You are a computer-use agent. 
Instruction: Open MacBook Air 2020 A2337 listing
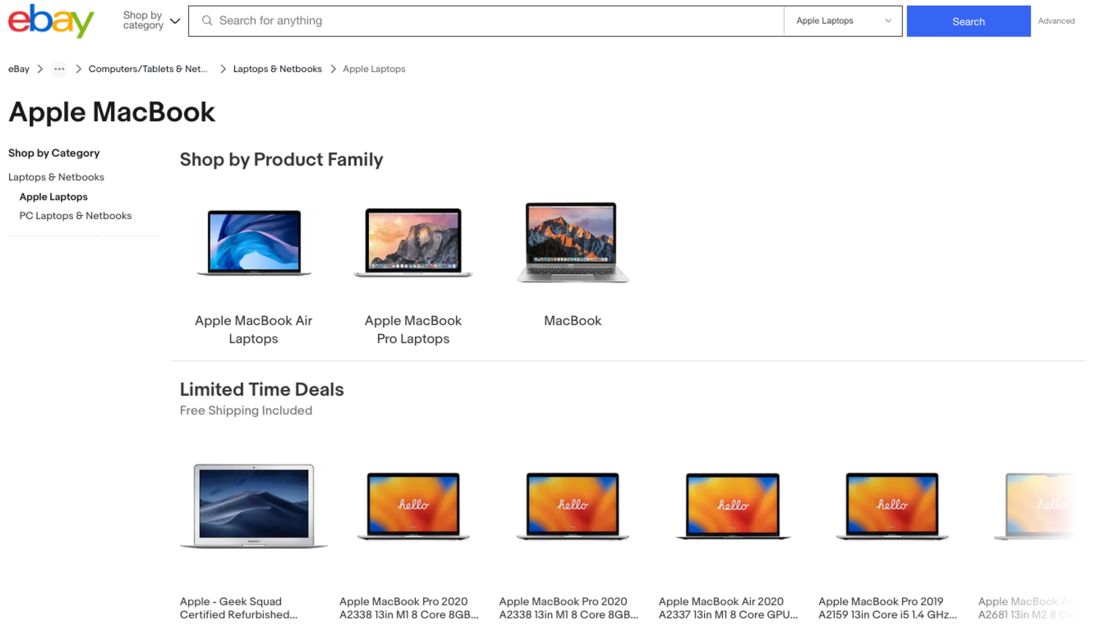pyautogui.click(x=728, y=608)
